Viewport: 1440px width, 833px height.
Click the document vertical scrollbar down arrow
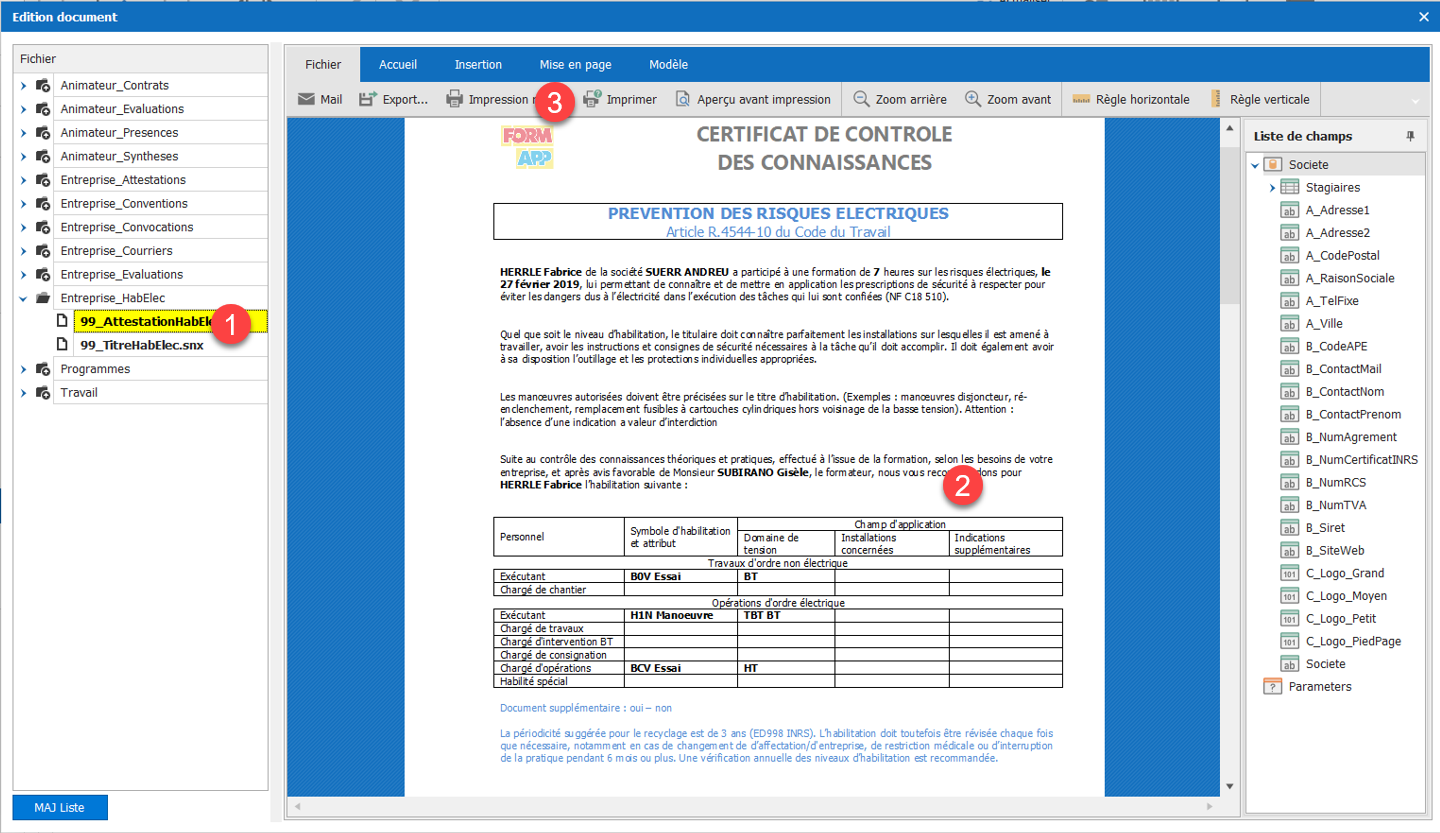click(1230, 787)
